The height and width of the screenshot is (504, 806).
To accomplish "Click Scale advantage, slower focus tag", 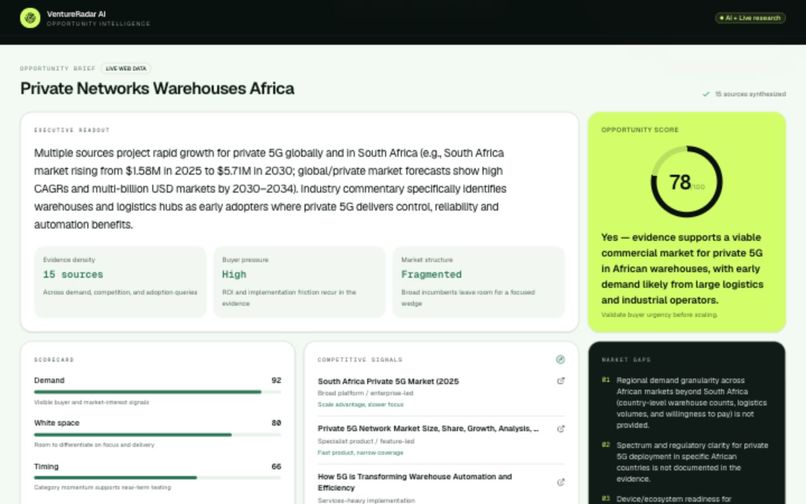I will click(360, 404).
